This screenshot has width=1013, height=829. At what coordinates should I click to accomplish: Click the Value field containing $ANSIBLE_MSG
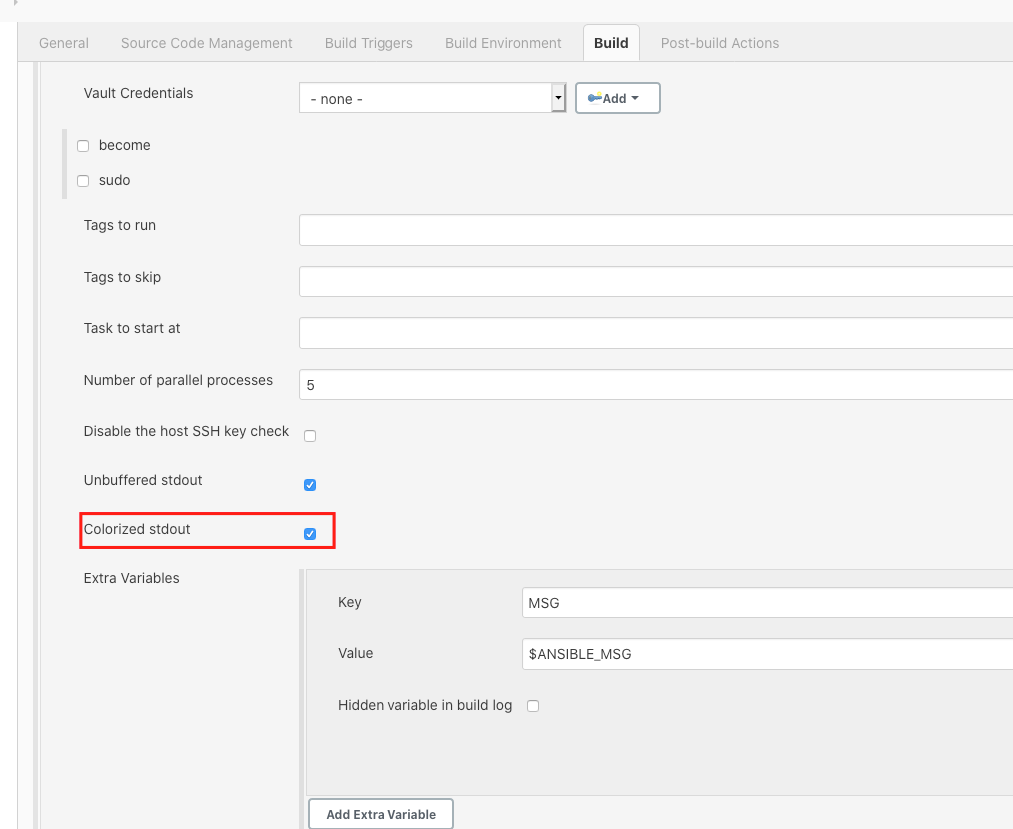[x=768, y=654]
